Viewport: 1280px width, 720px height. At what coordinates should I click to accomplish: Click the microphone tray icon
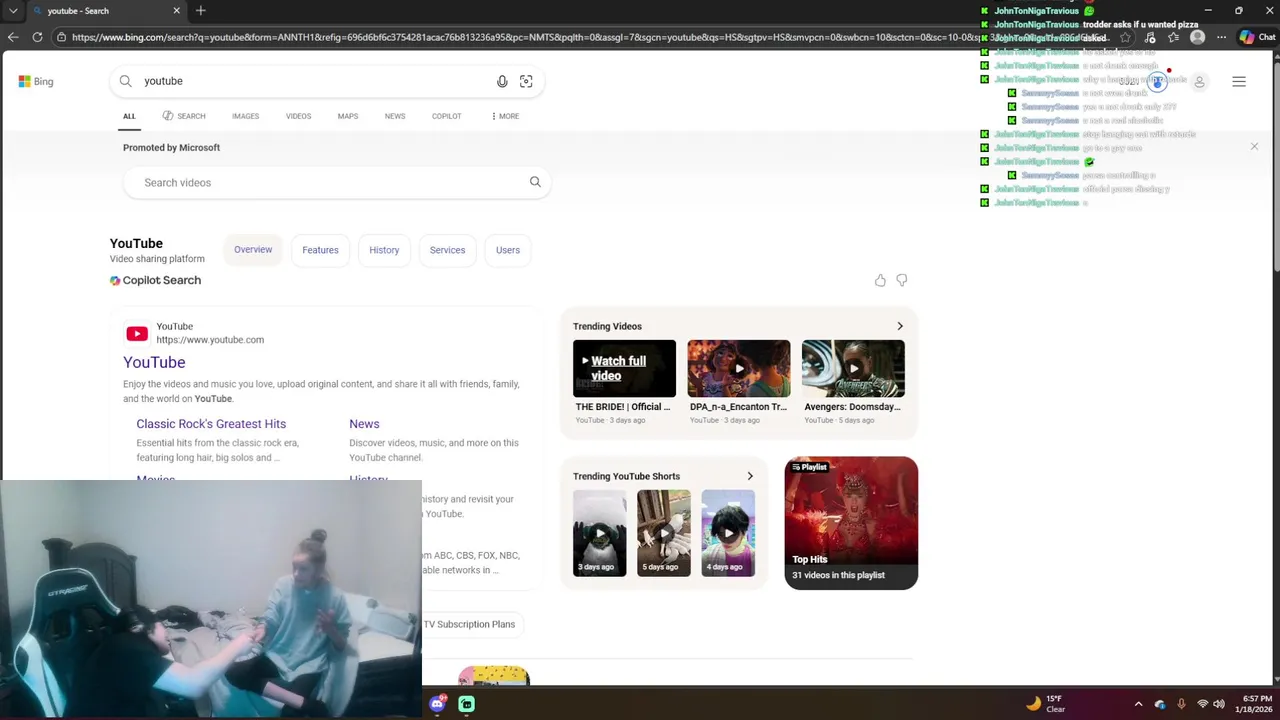click(1181, 704)
